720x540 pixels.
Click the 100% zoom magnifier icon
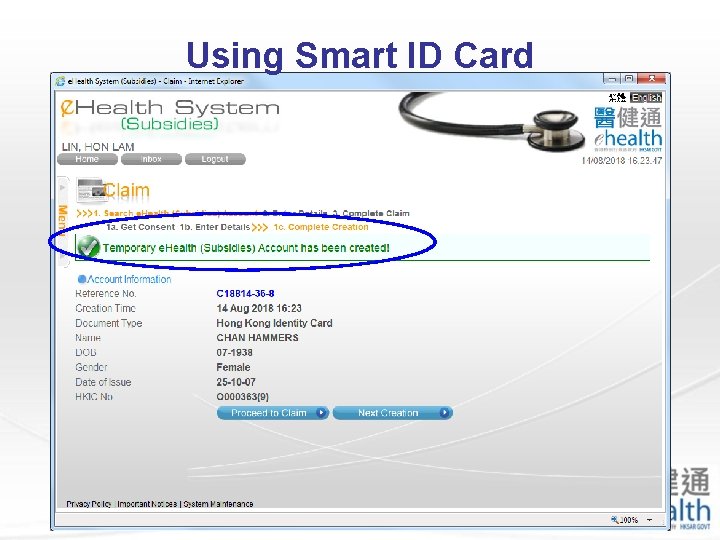[x=615, y=520]
